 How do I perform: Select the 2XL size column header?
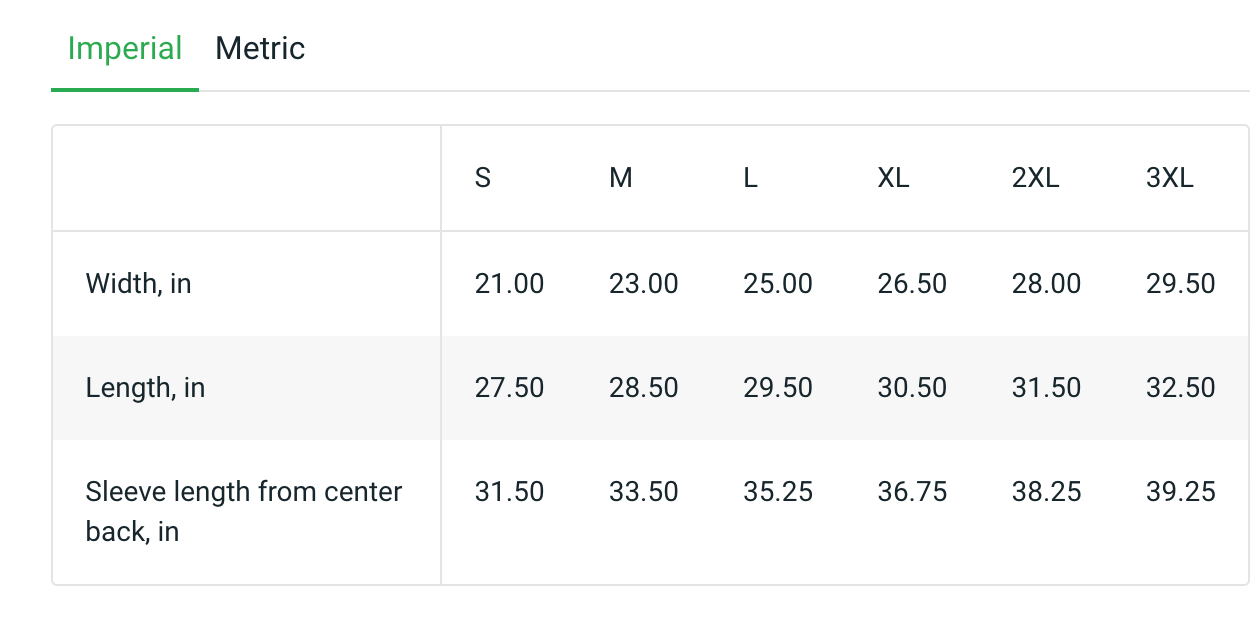coord(1035,179)
